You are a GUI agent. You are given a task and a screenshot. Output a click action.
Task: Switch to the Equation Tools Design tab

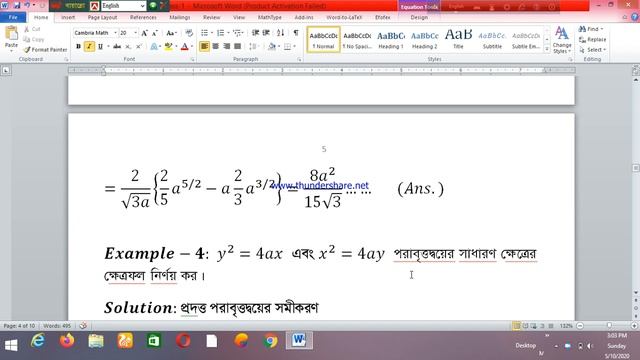click(419, 18)
